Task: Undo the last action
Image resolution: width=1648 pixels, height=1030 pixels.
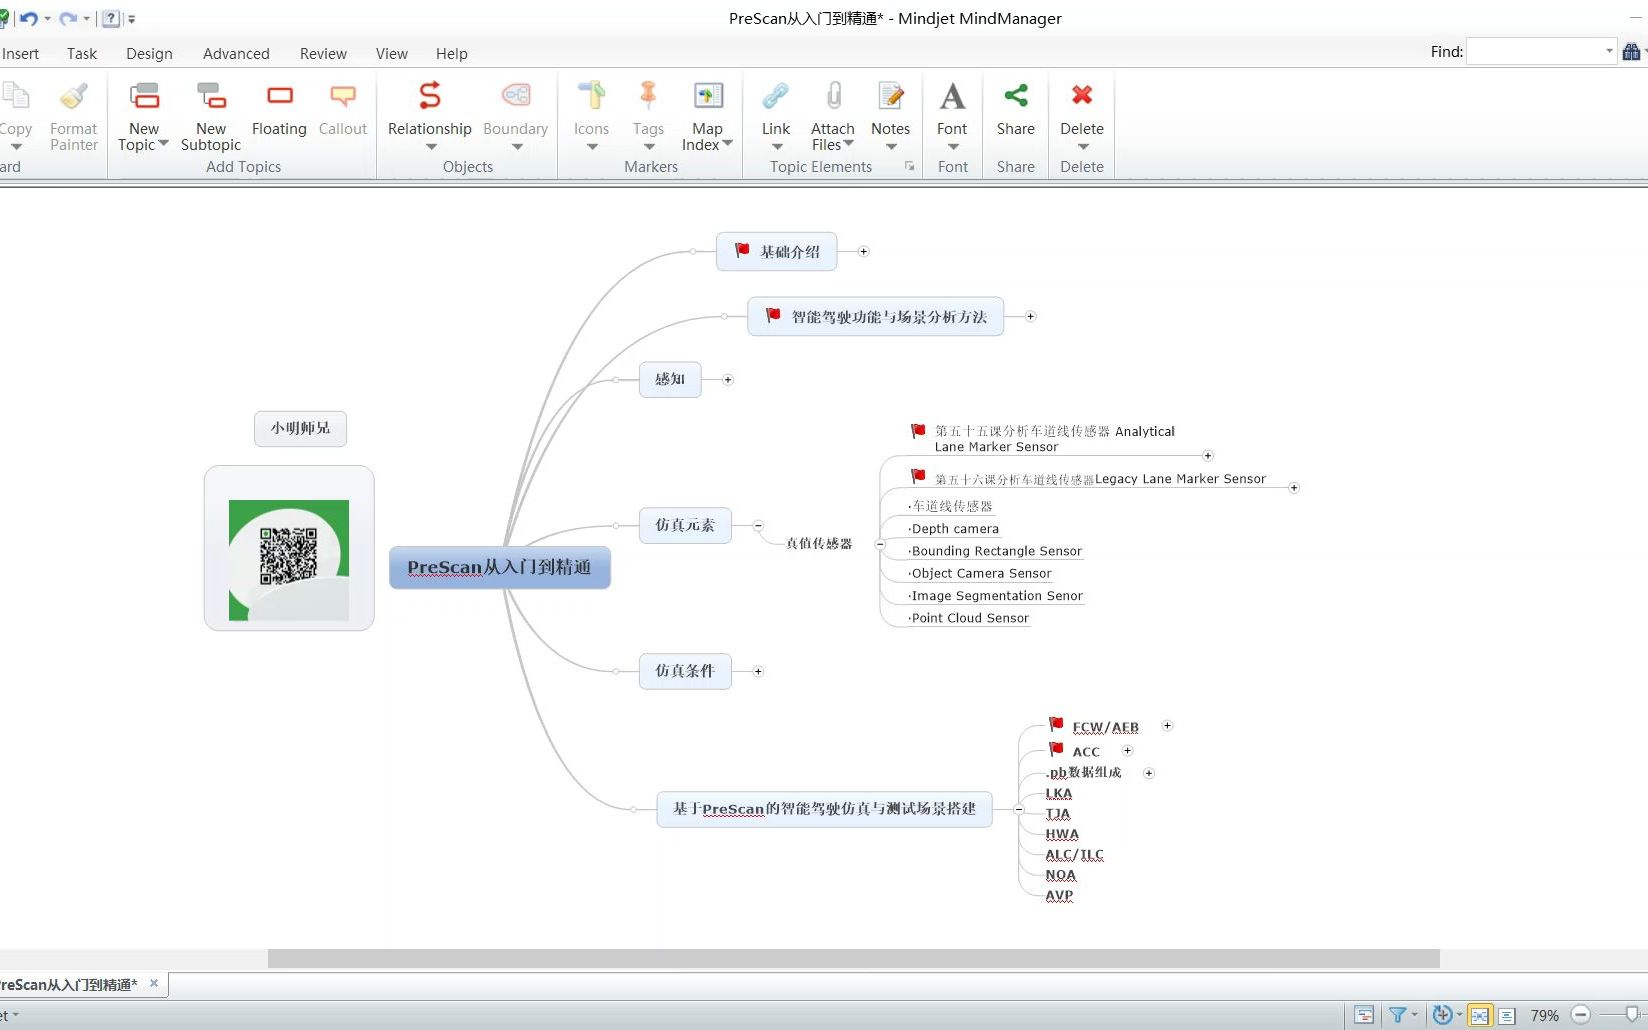Action: [x=29, y=18]
